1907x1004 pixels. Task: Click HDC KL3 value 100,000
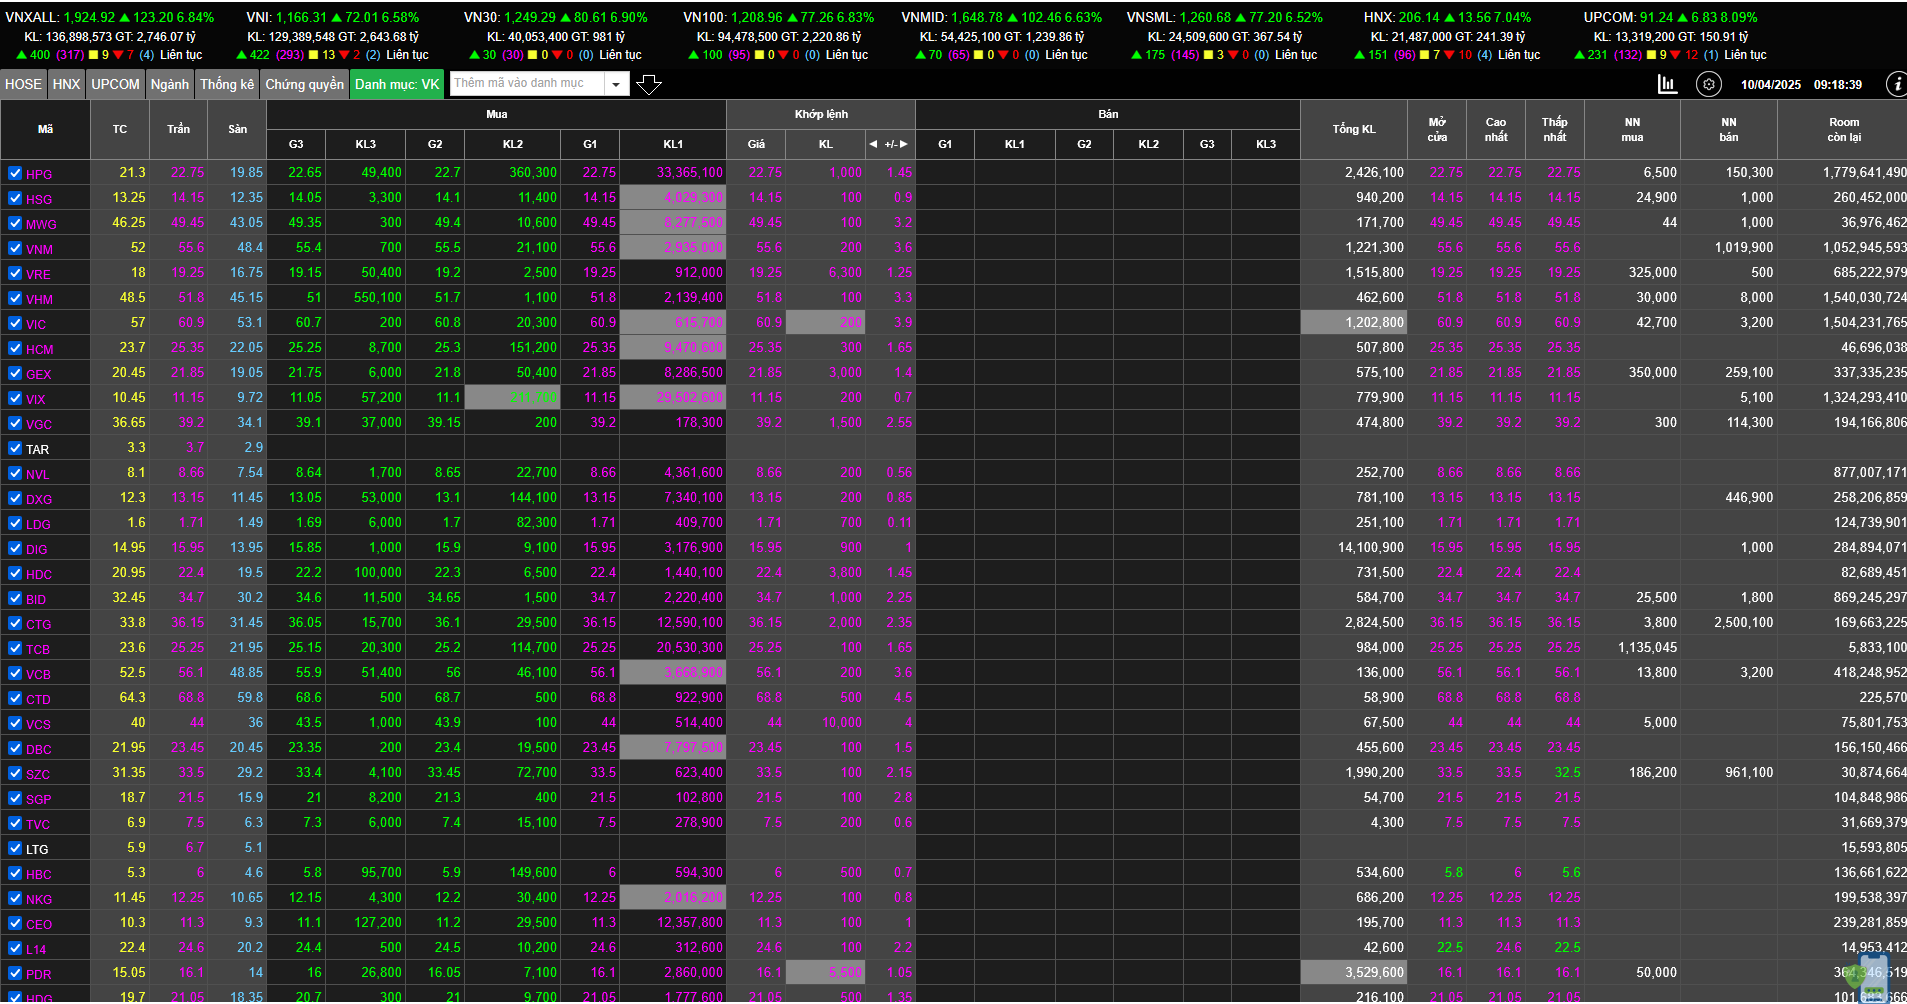[378, 573]
